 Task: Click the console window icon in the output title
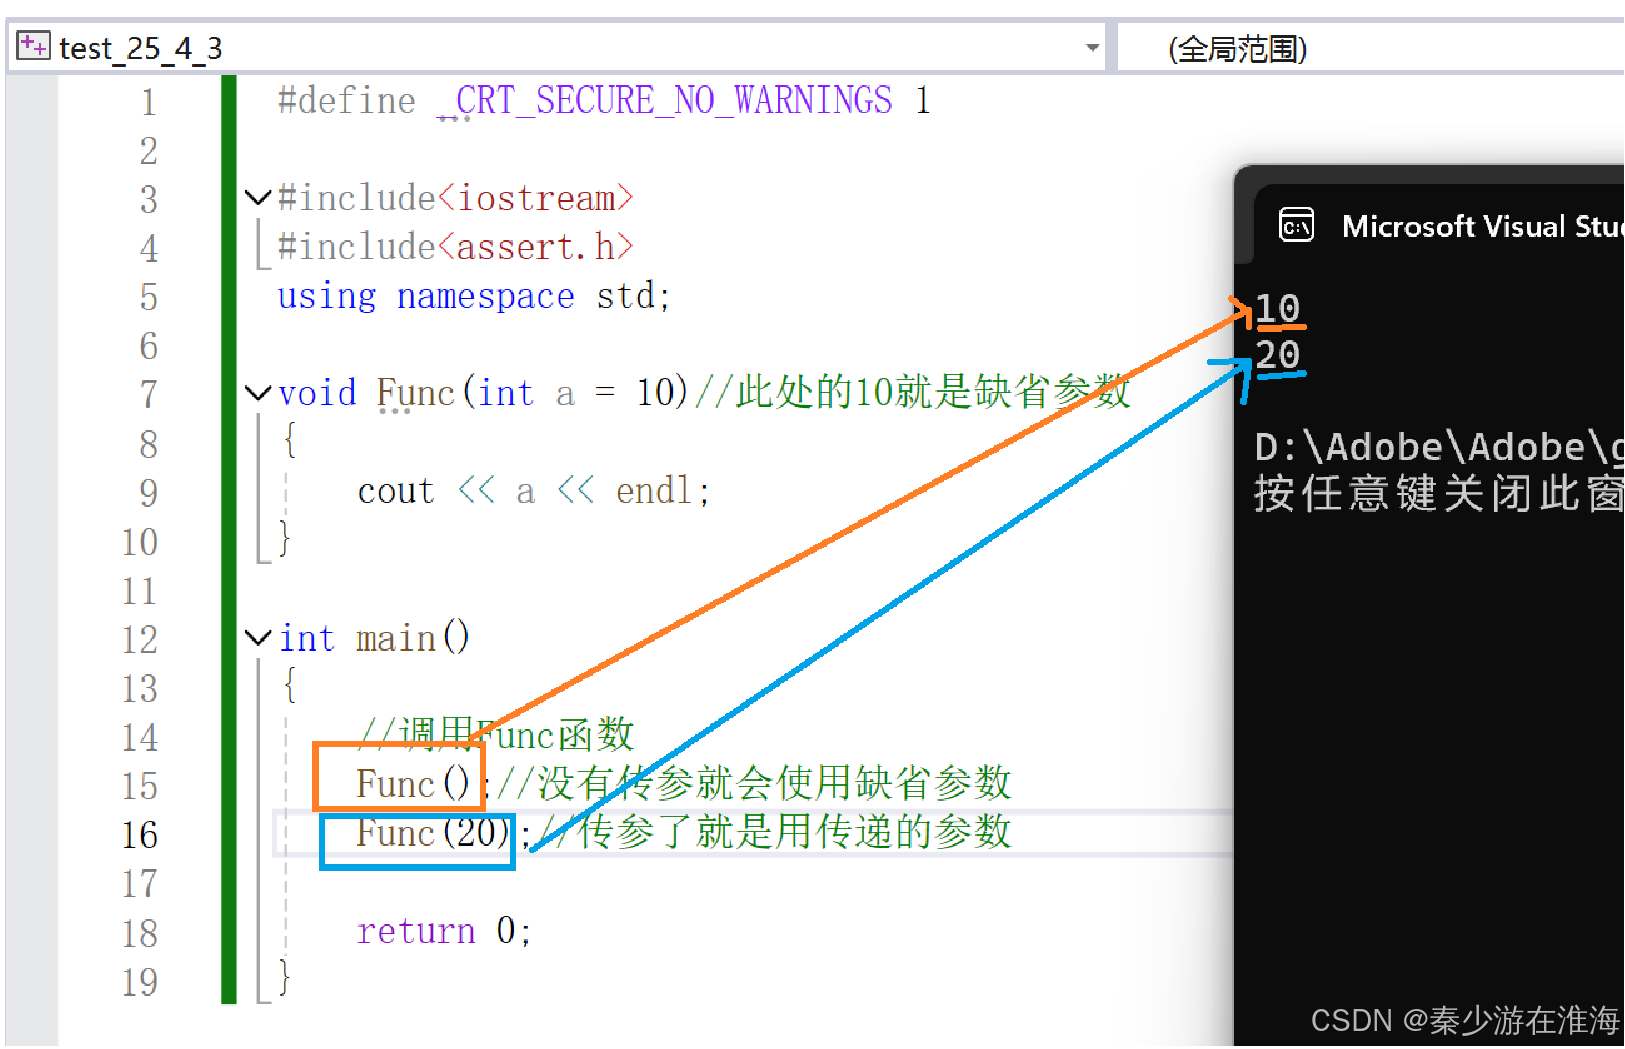point(1297,226)
